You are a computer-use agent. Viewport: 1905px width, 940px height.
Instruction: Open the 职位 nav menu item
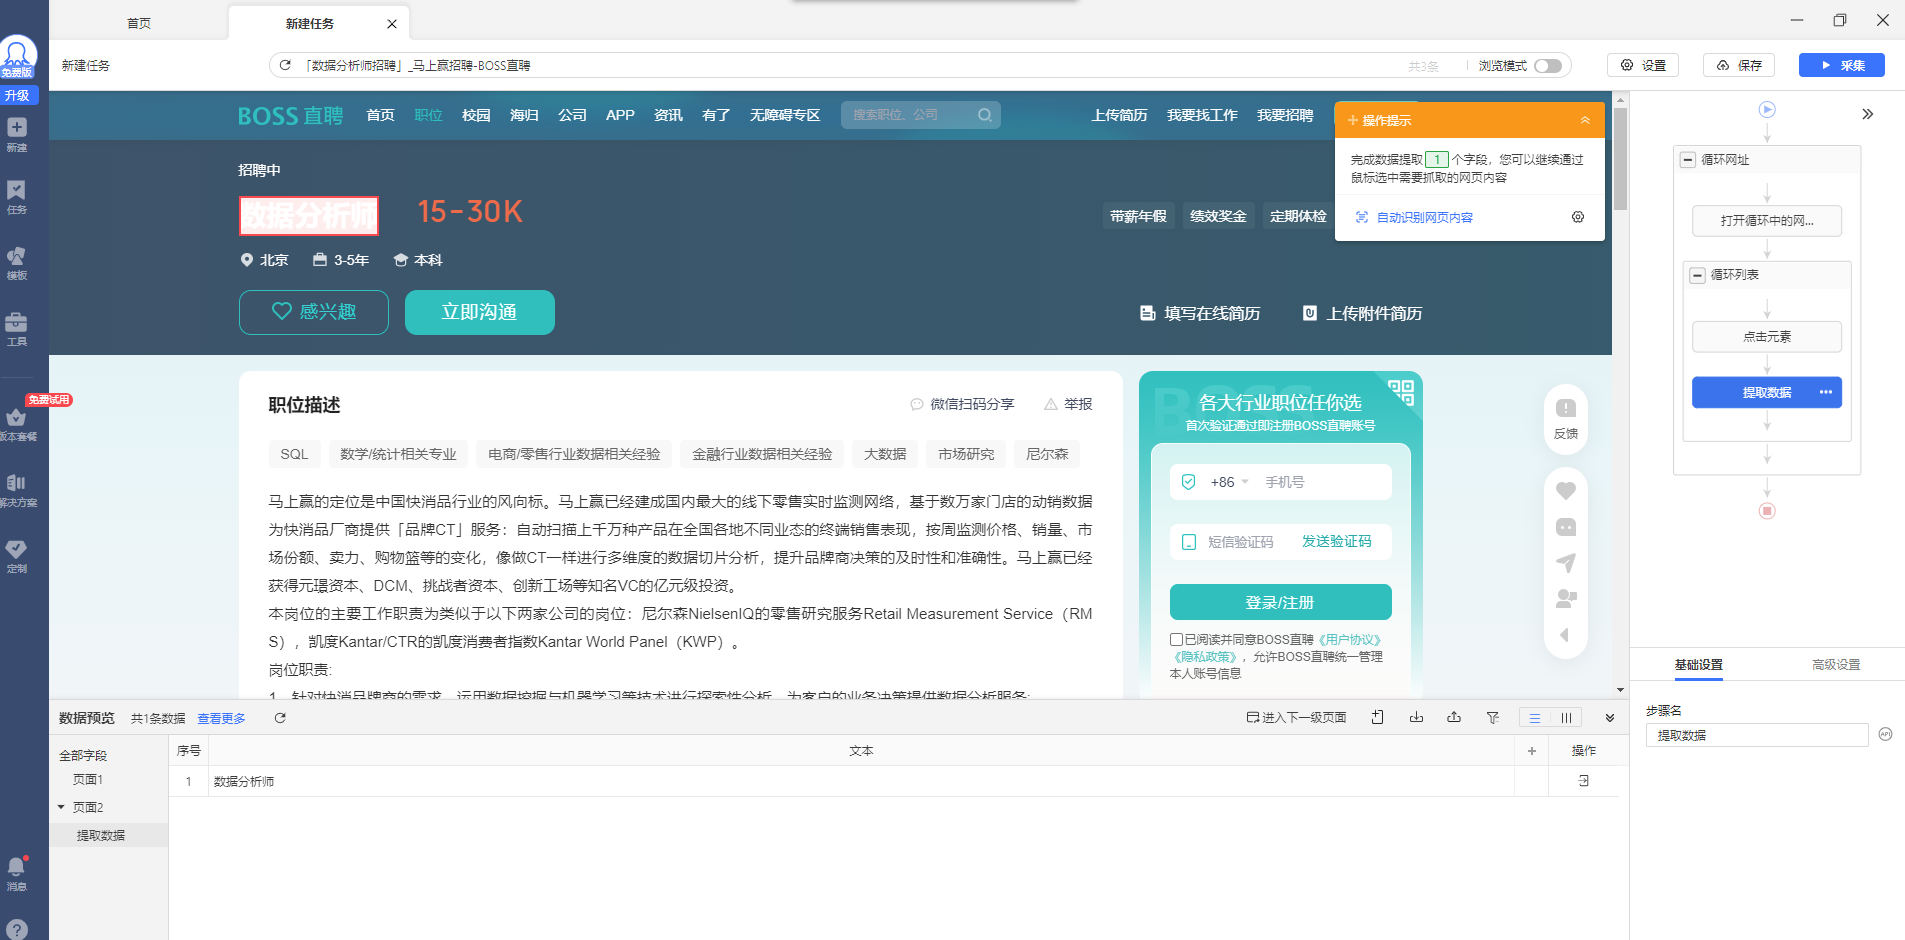point(428,115)
